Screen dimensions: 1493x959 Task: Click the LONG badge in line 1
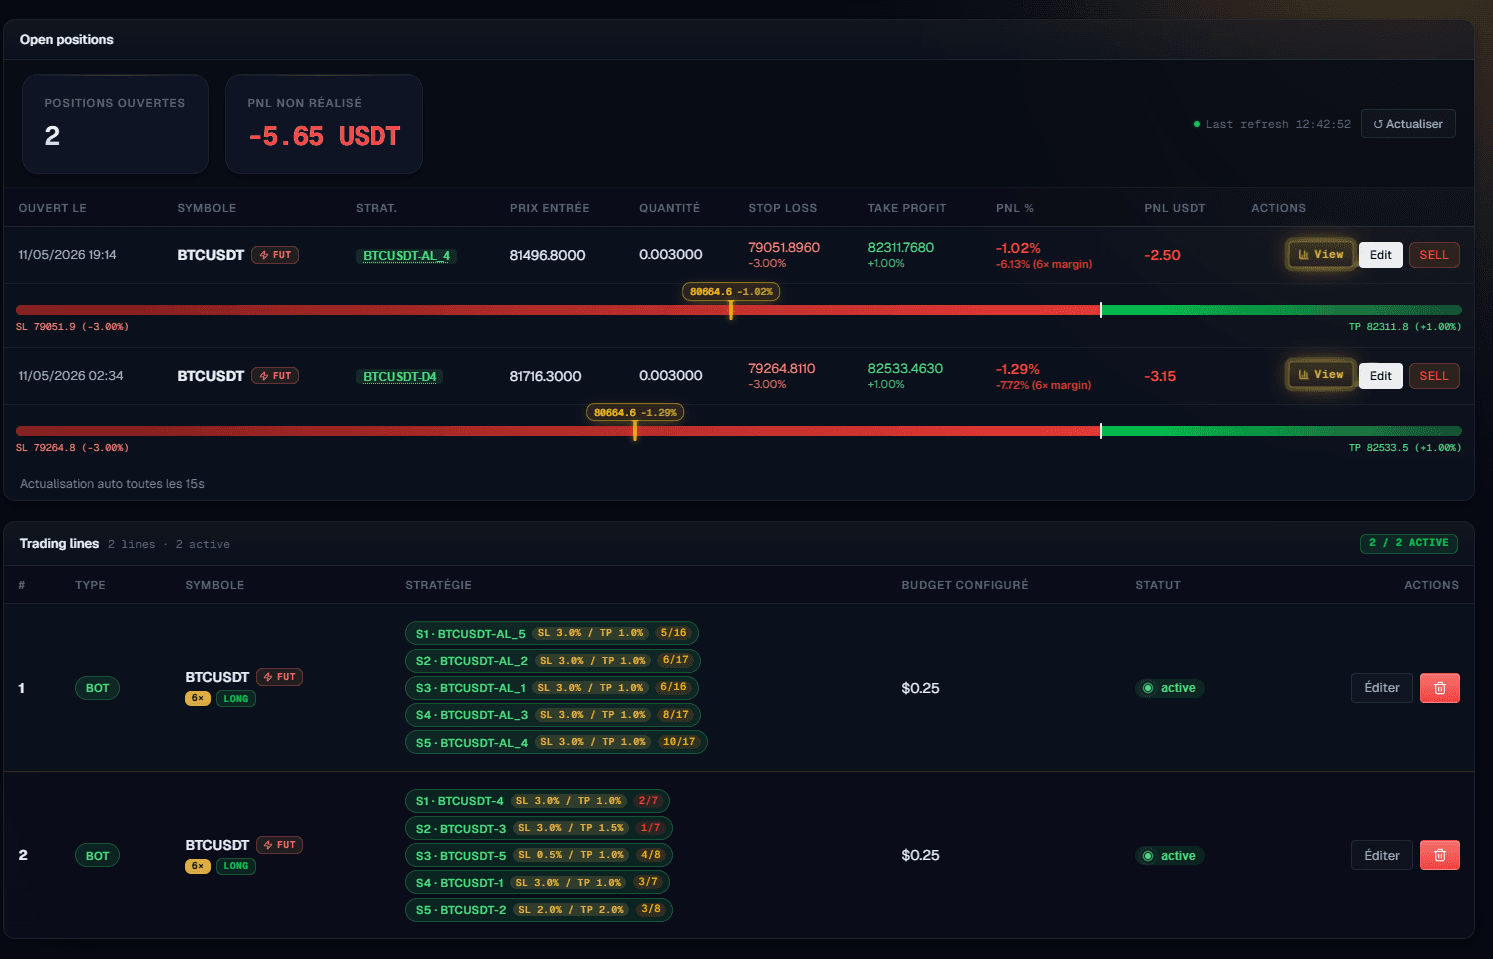click(x=236, y=699)
